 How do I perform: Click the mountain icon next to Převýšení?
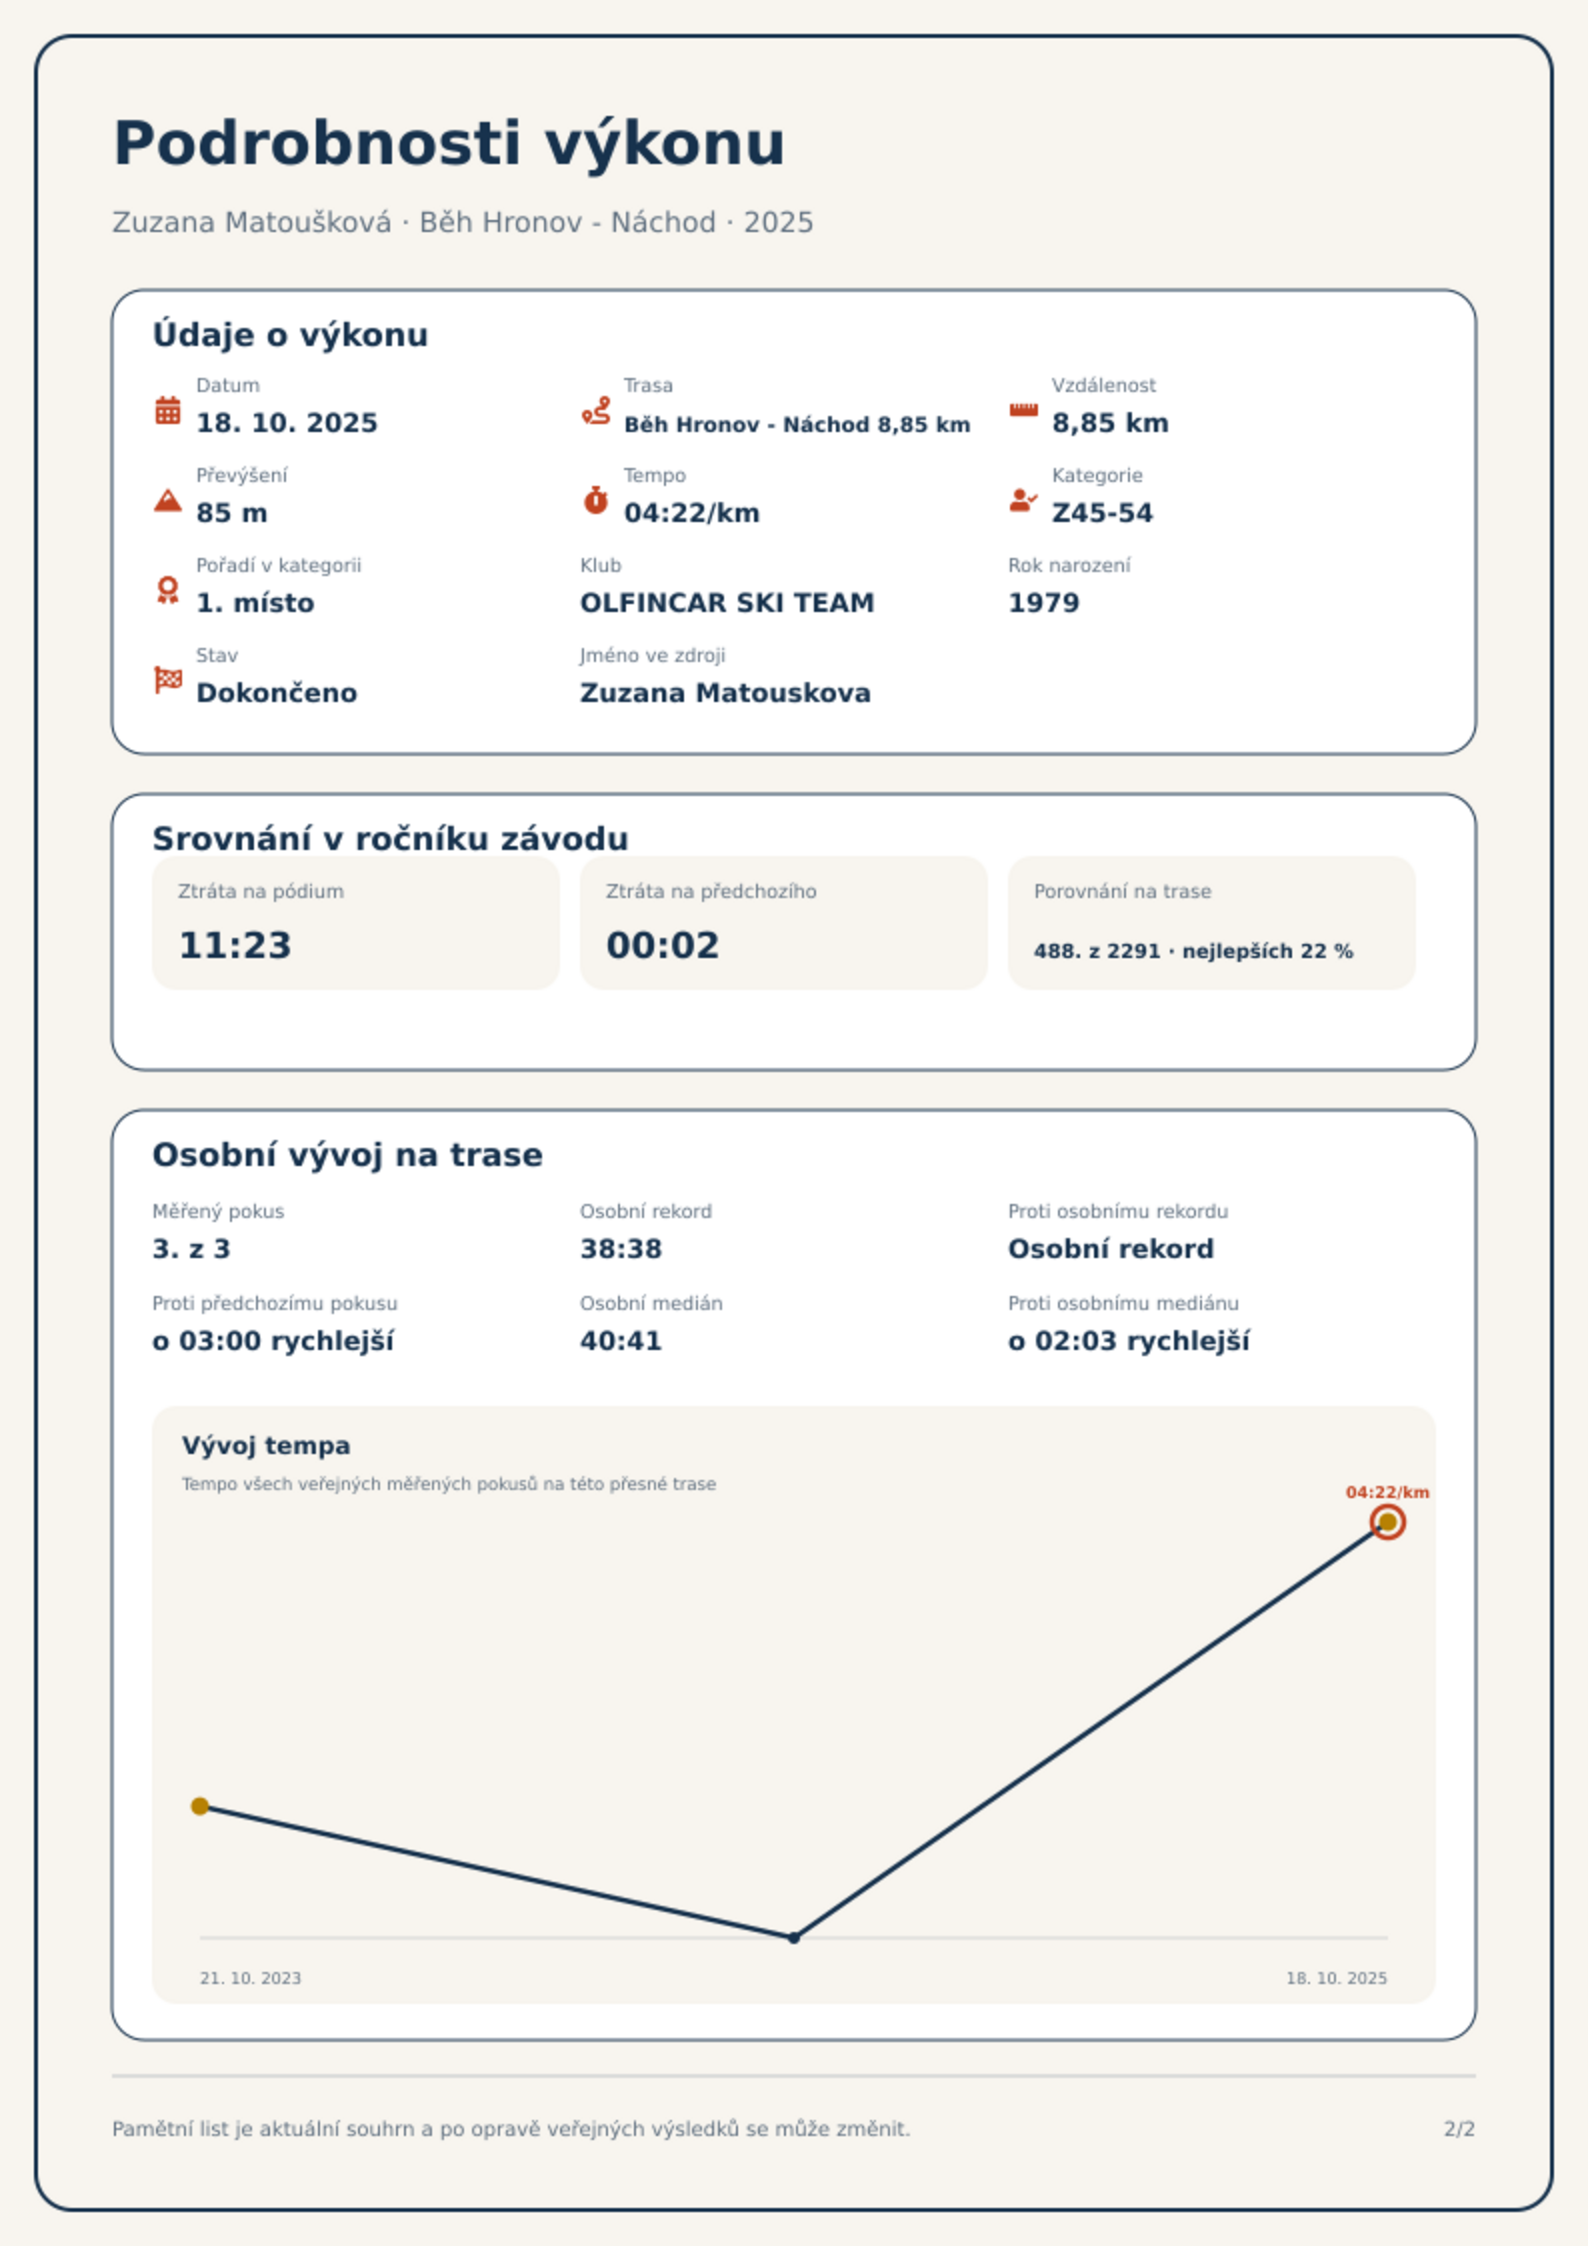coord(168,500)
